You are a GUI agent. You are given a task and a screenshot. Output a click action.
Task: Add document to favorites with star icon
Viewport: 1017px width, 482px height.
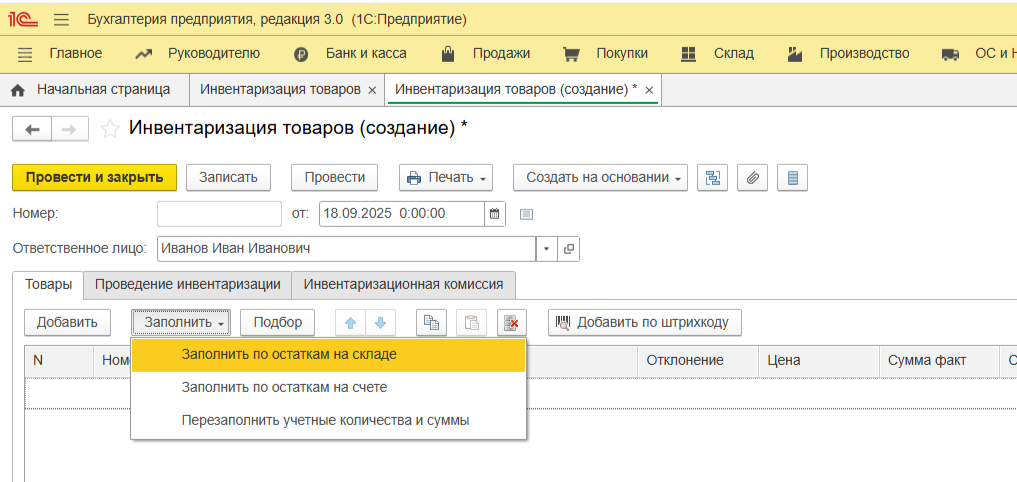coord(110,129)
